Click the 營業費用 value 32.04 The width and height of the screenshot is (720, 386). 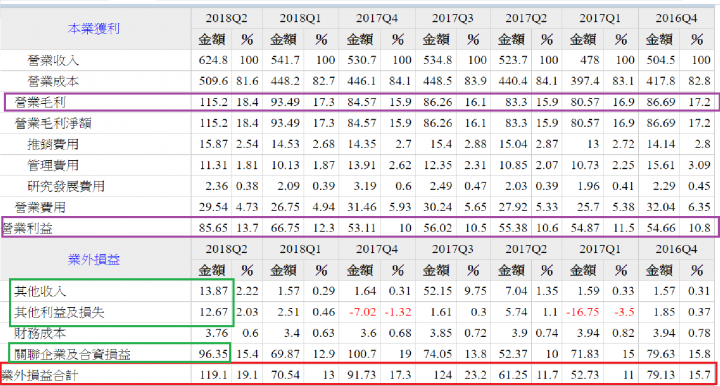[x=661, y=207]
